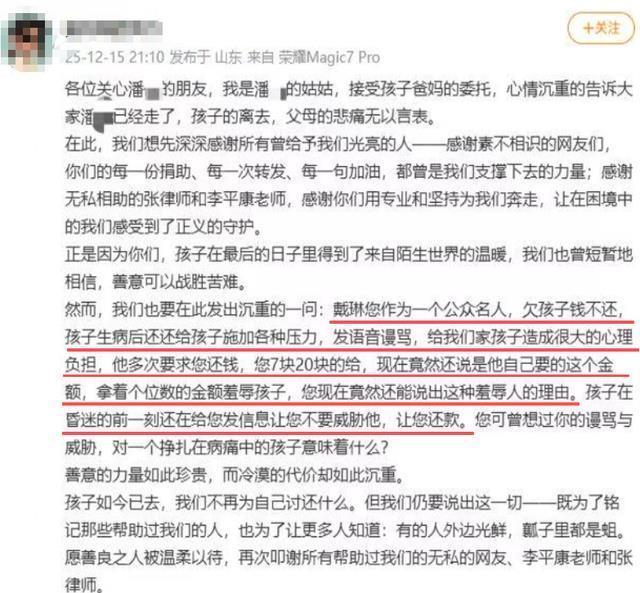Screen dimensions: 640x593
Task: Click the underlined phrase 让您还款
Action: click(x=428, y=420)
